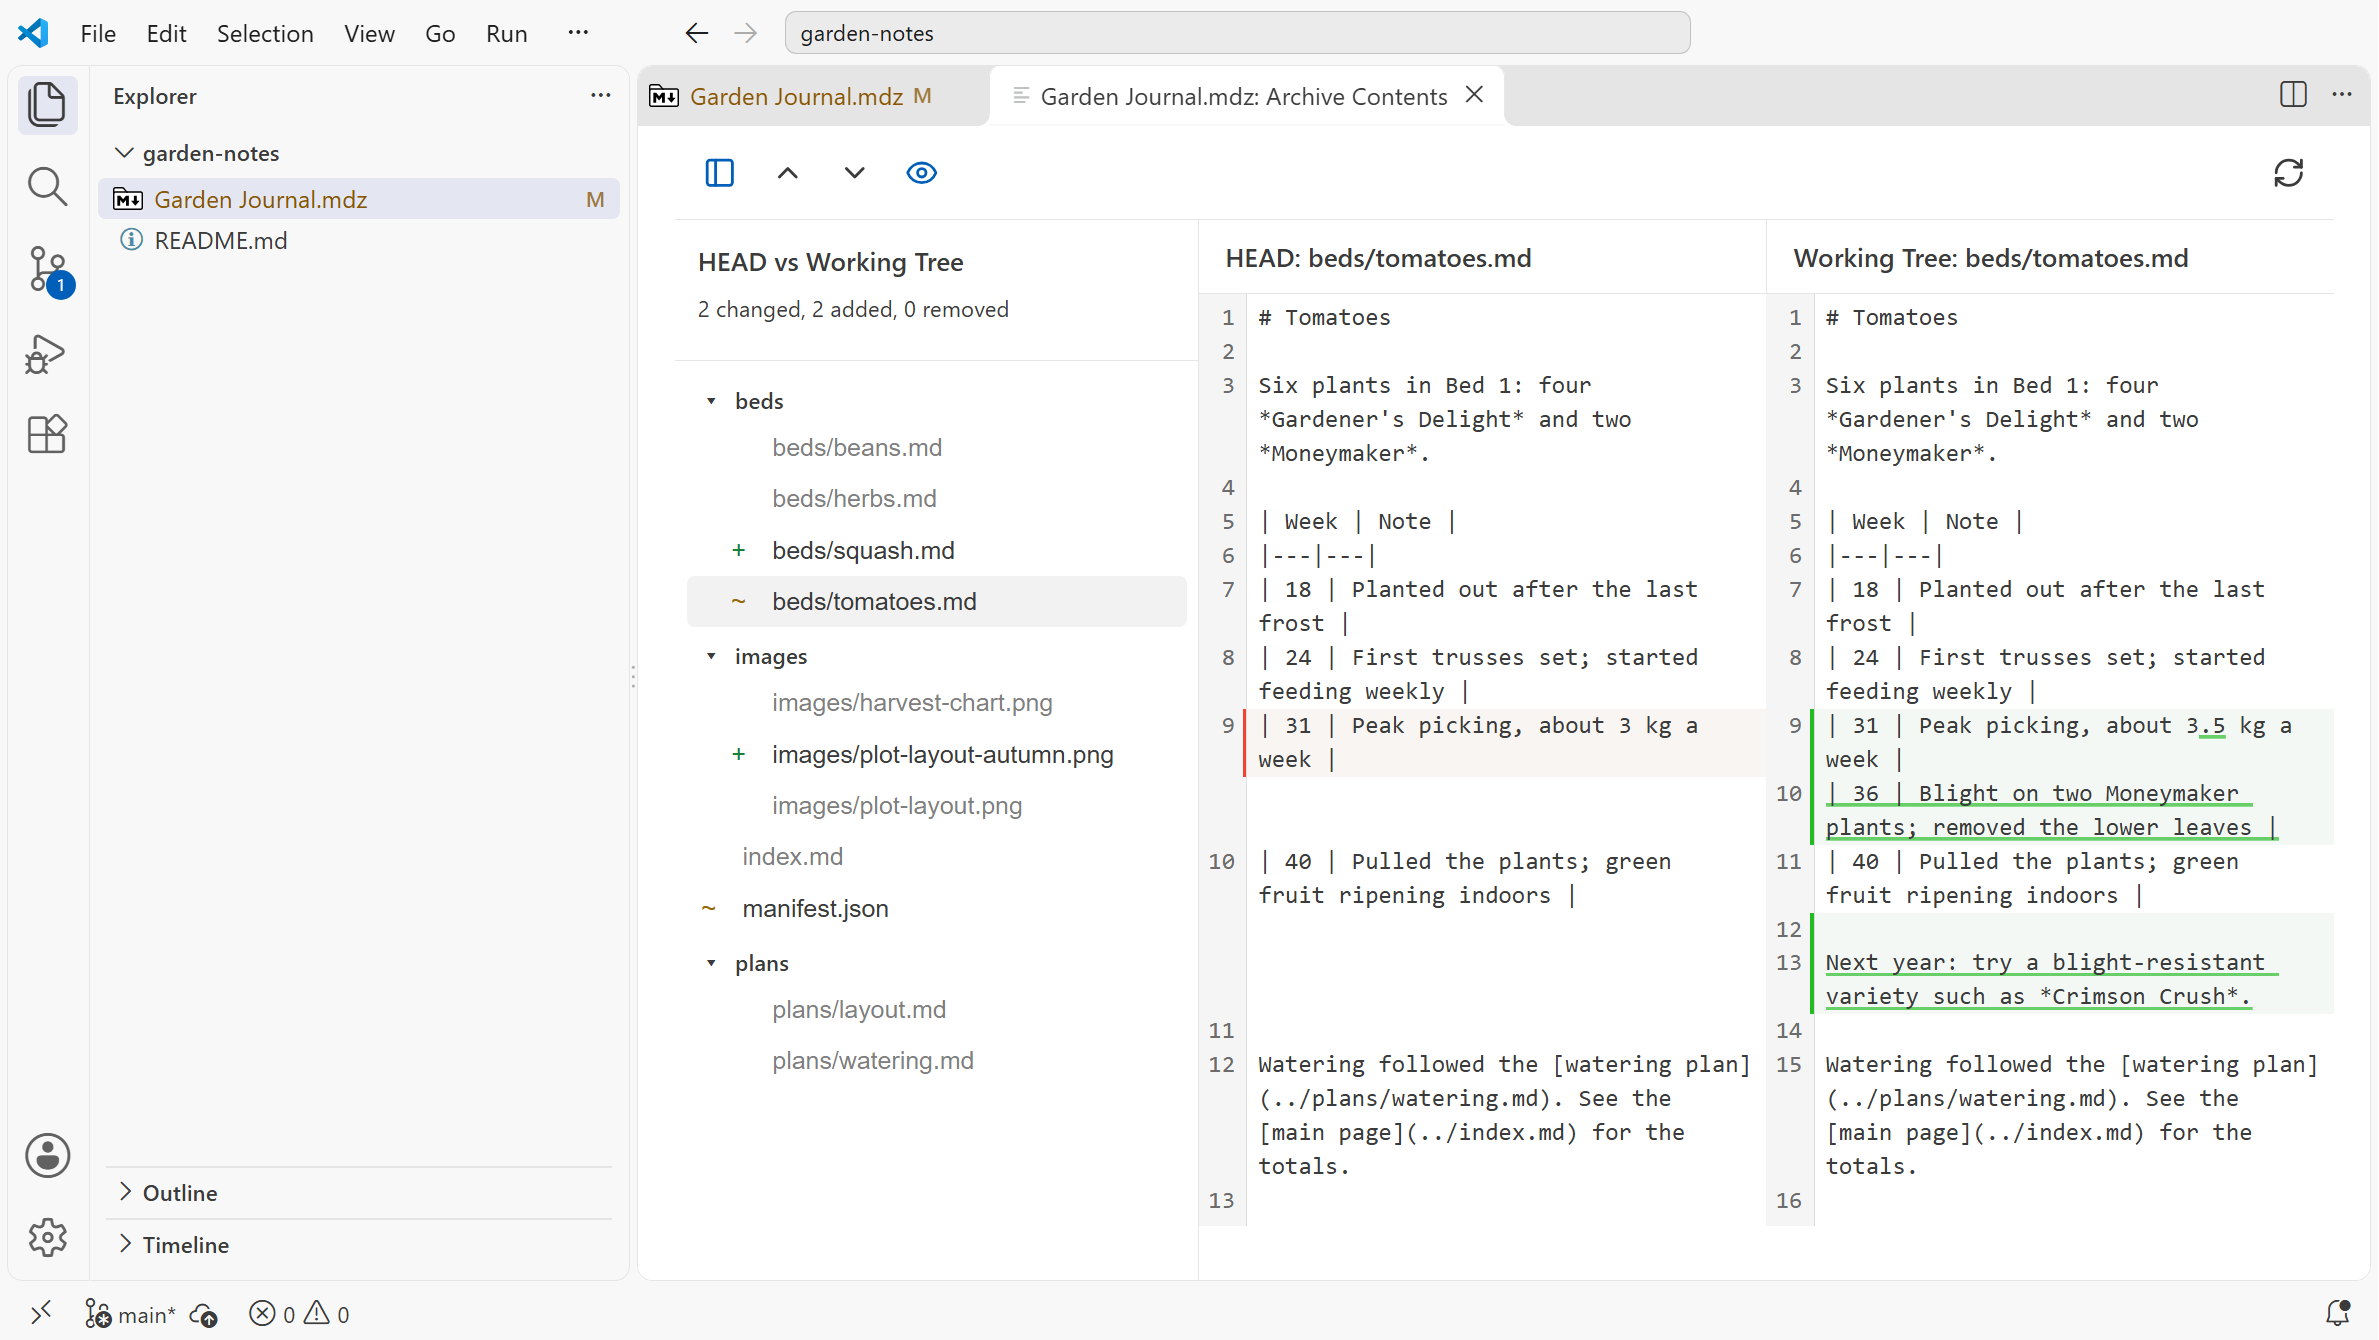Open the overflow menu after Run
The image size is (2379, 1340).
[x=578, y=33]
